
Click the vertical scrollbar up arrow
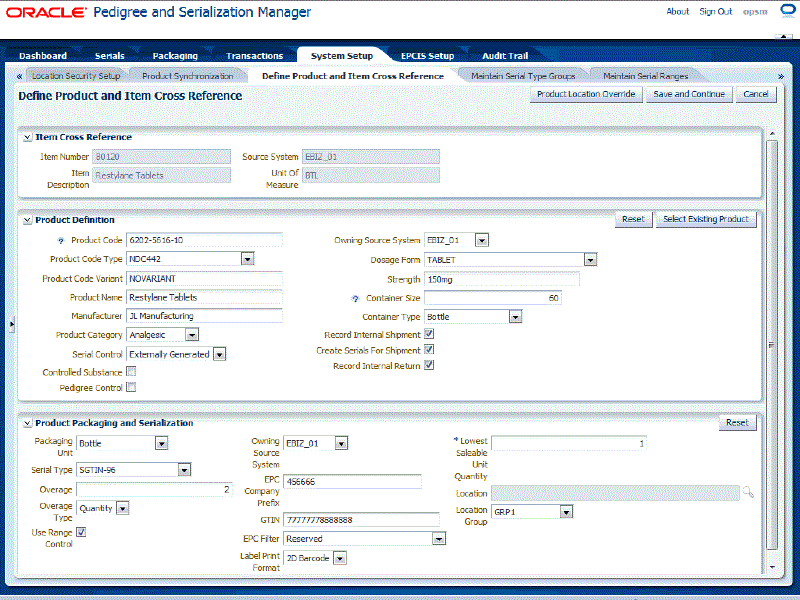[x=772, y=134]
